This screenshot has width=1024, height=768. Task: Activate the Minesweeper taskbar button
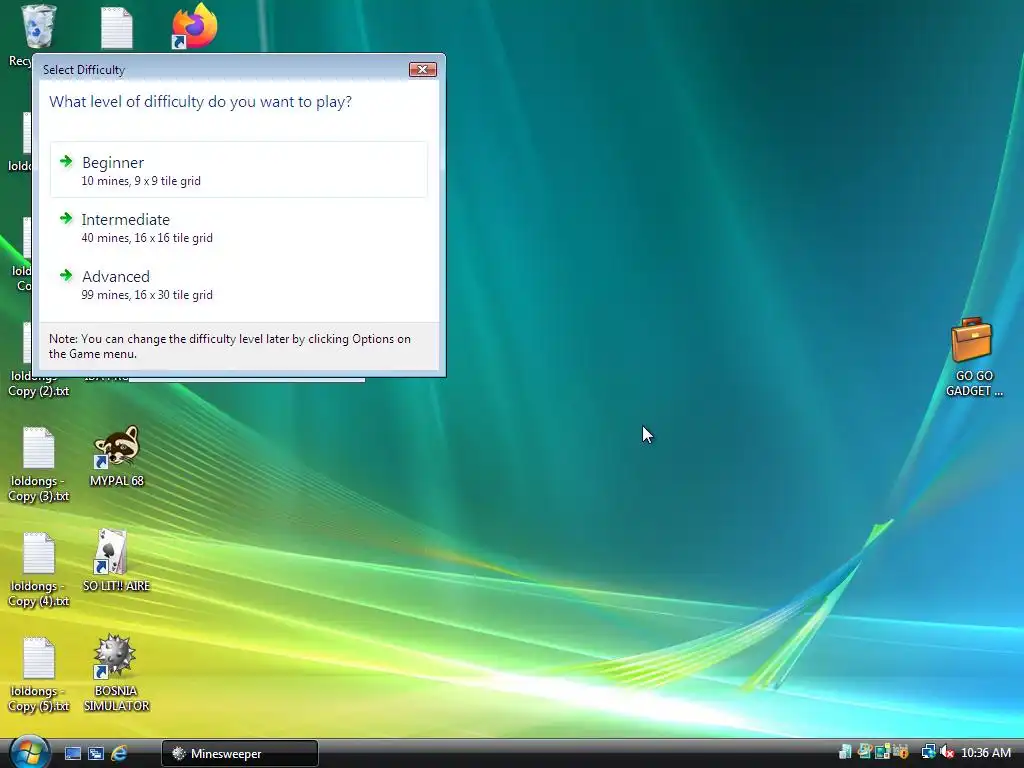click(x=240, y=754)
